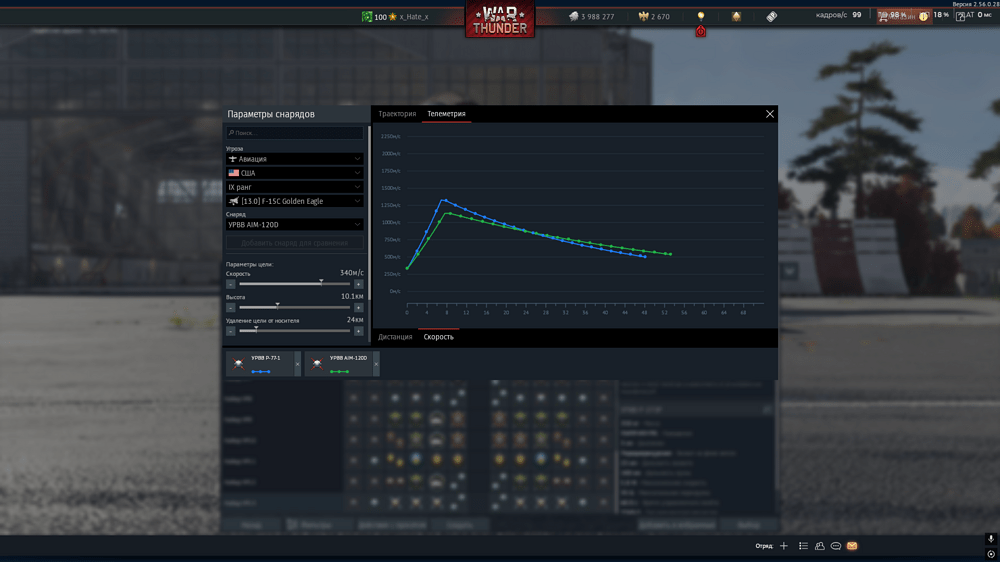Click the 10.1км altitude value

tap(352, 297)
